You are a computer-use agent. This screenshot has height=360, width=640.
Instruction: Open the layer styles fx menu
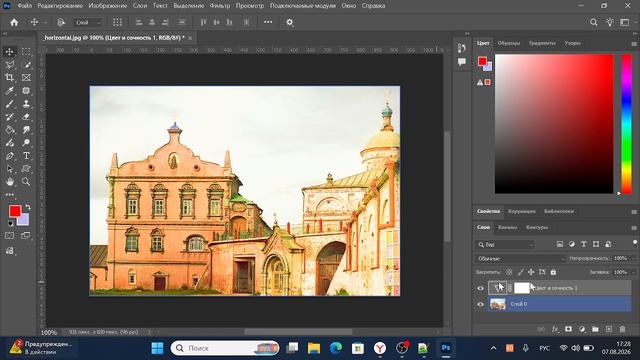click(x=555, y=329)
